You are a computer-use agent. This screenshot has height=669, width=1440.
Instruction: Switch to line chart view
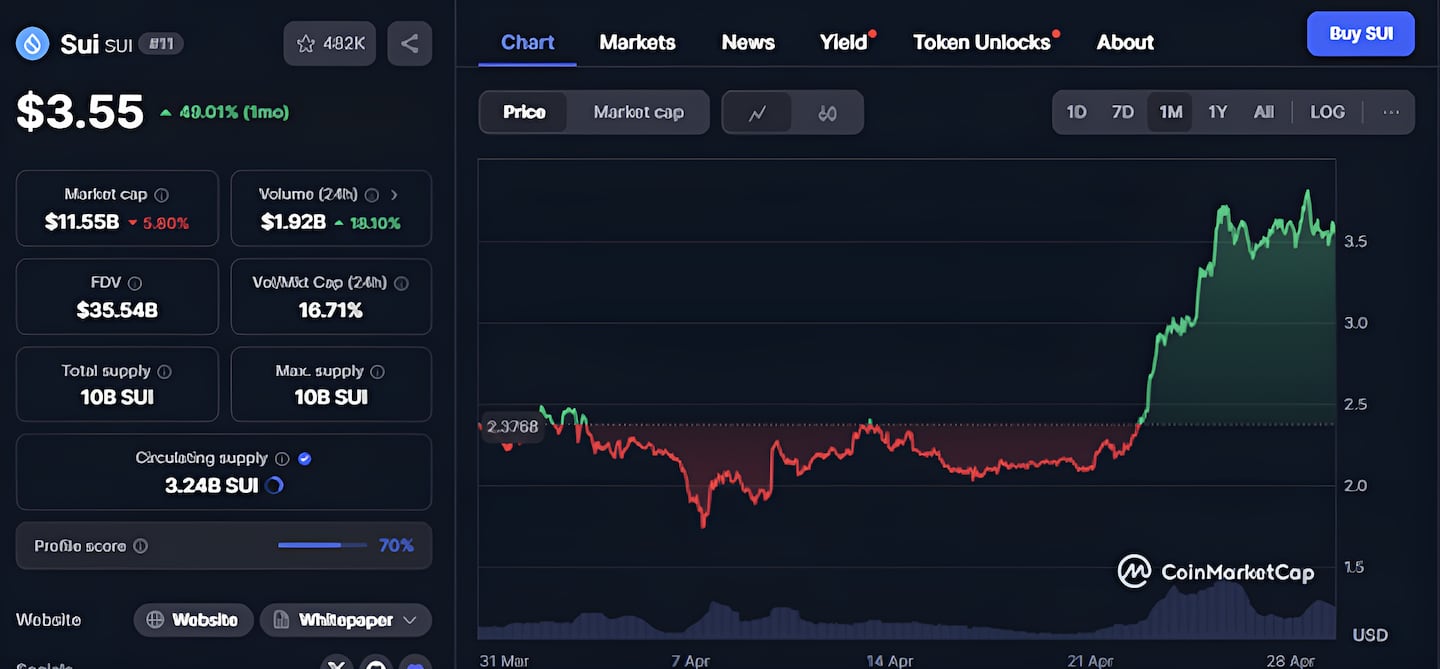pyautogui.click(x=757, y=112)
